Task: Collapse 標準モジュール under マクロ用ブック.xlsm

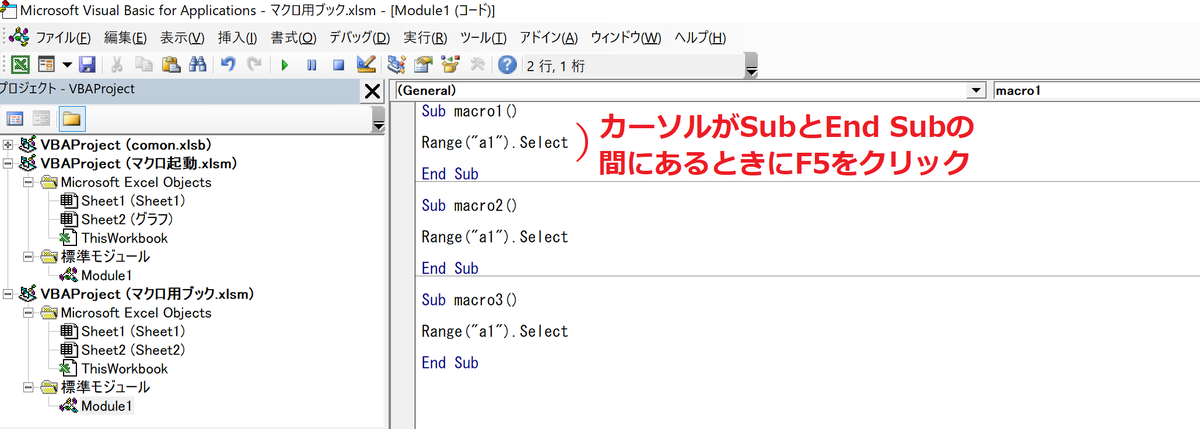Action: [29, 387]
